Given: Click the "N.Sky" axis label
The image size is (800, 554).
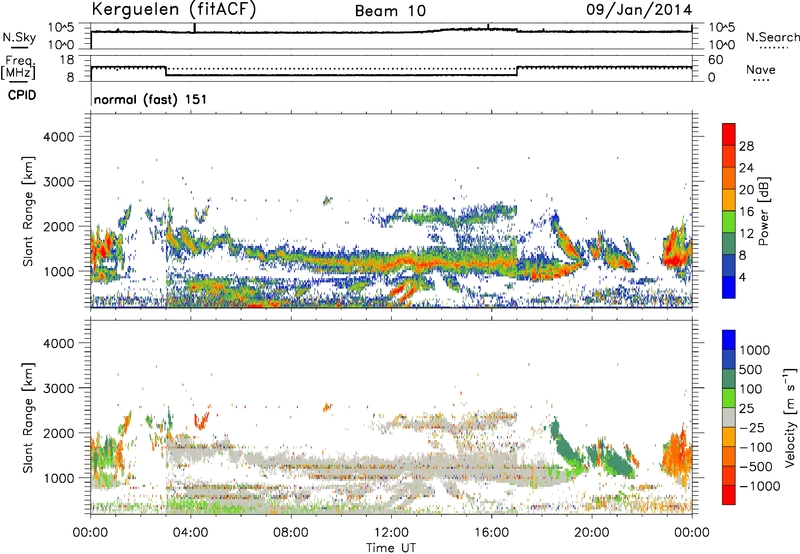Looking at the screenshot, I should pyautogui.click(x=19, y=37).
